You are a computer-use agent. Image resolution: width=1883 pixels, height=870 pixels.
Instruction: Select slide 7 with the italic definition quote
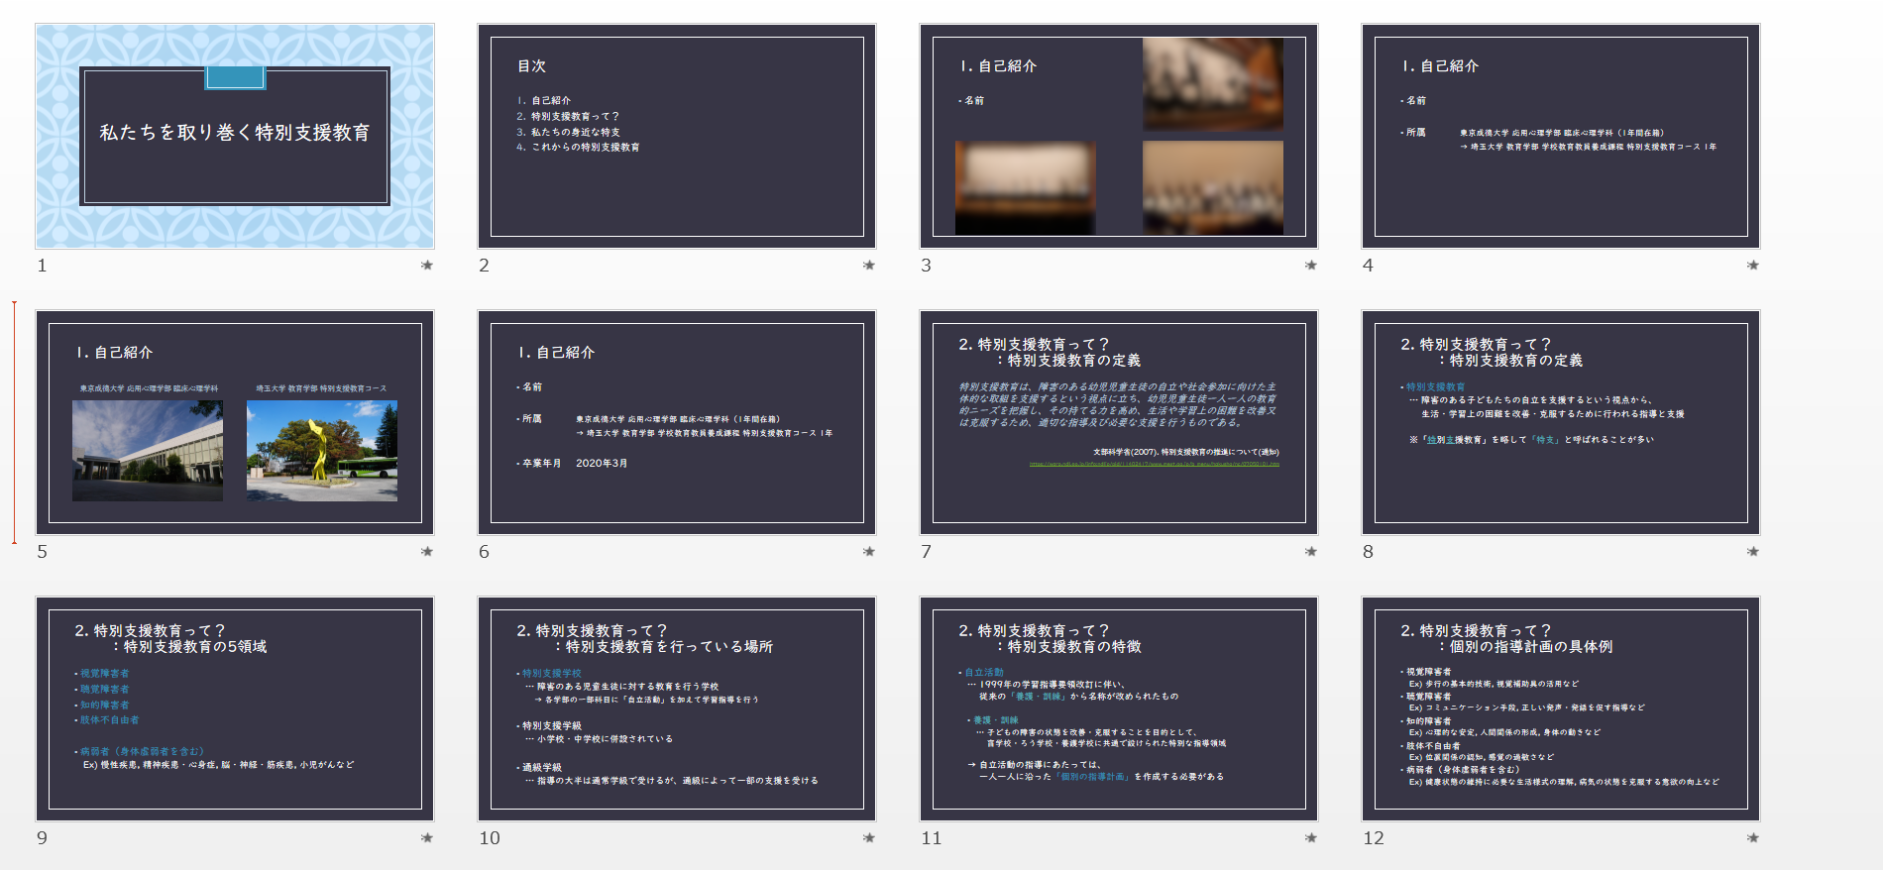click(1119, 422)
